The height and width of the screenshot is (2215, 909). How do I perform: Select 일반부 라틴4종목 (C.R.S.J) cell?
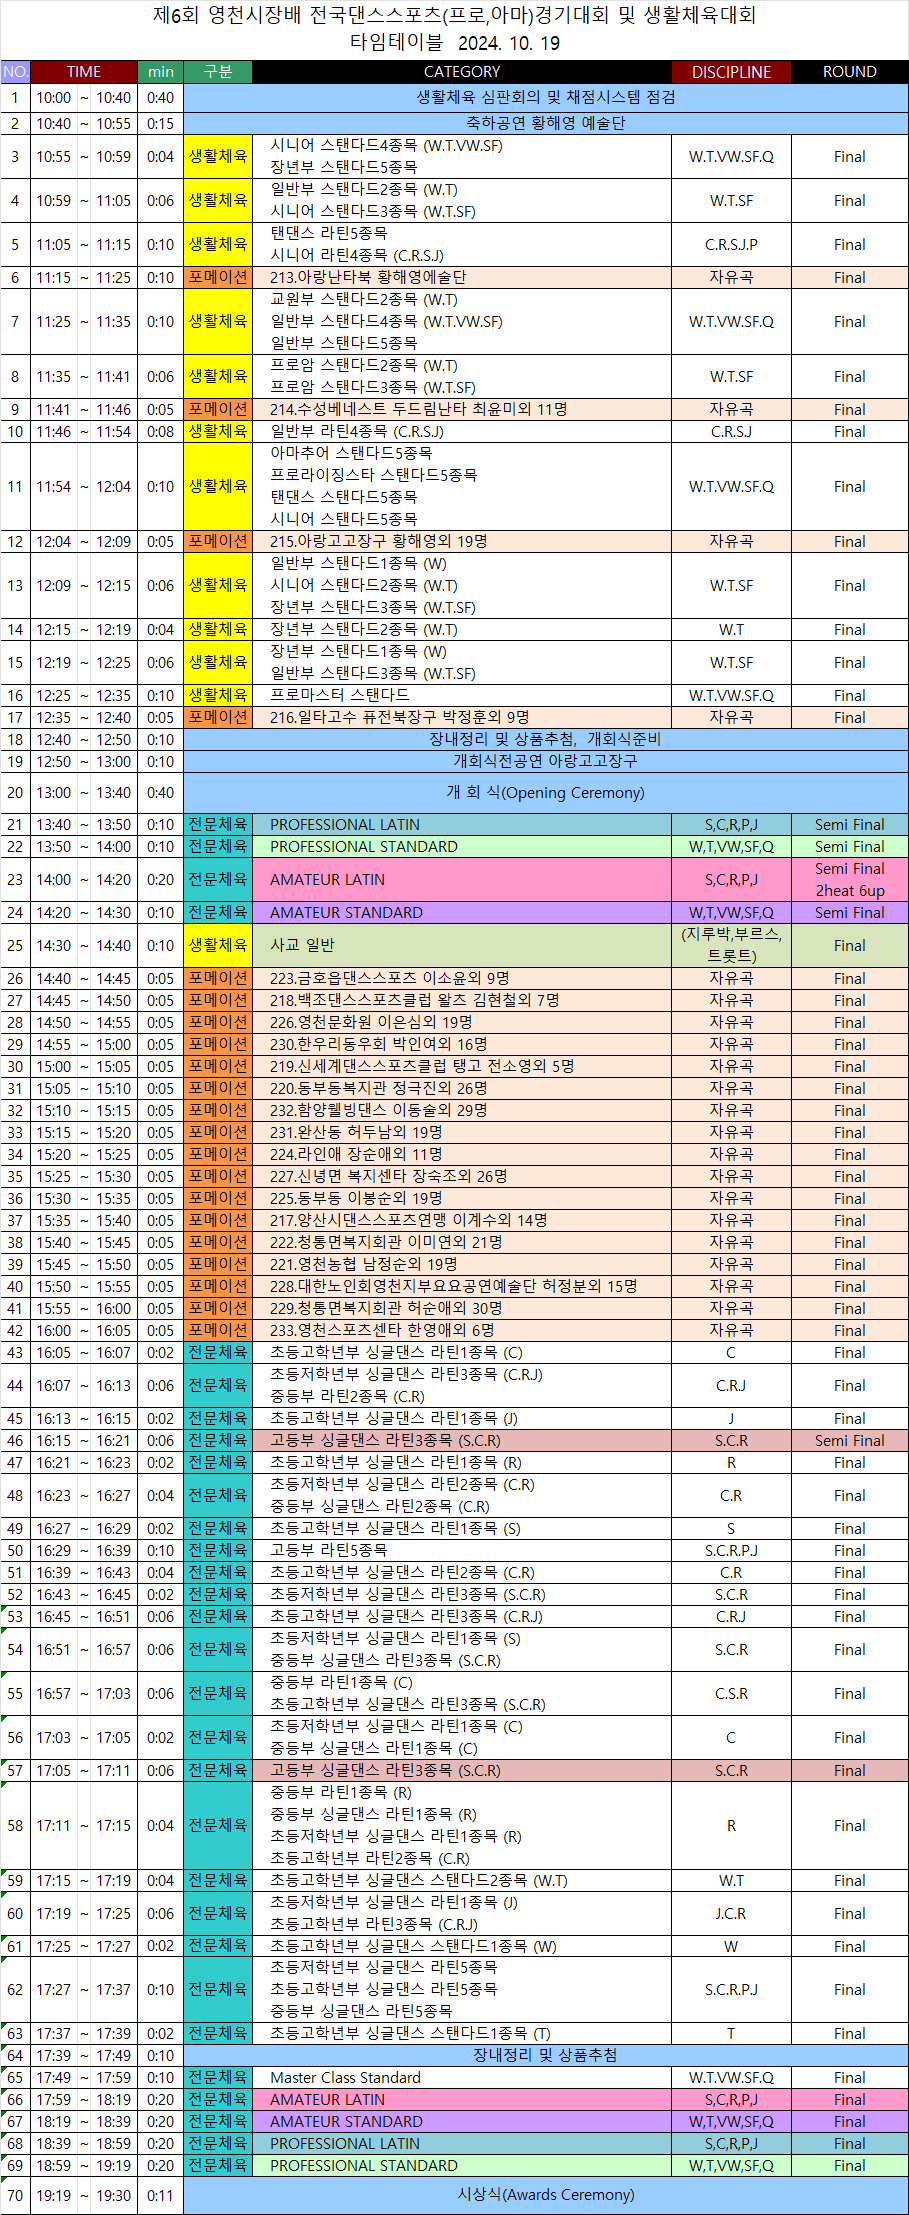(461, 431)
